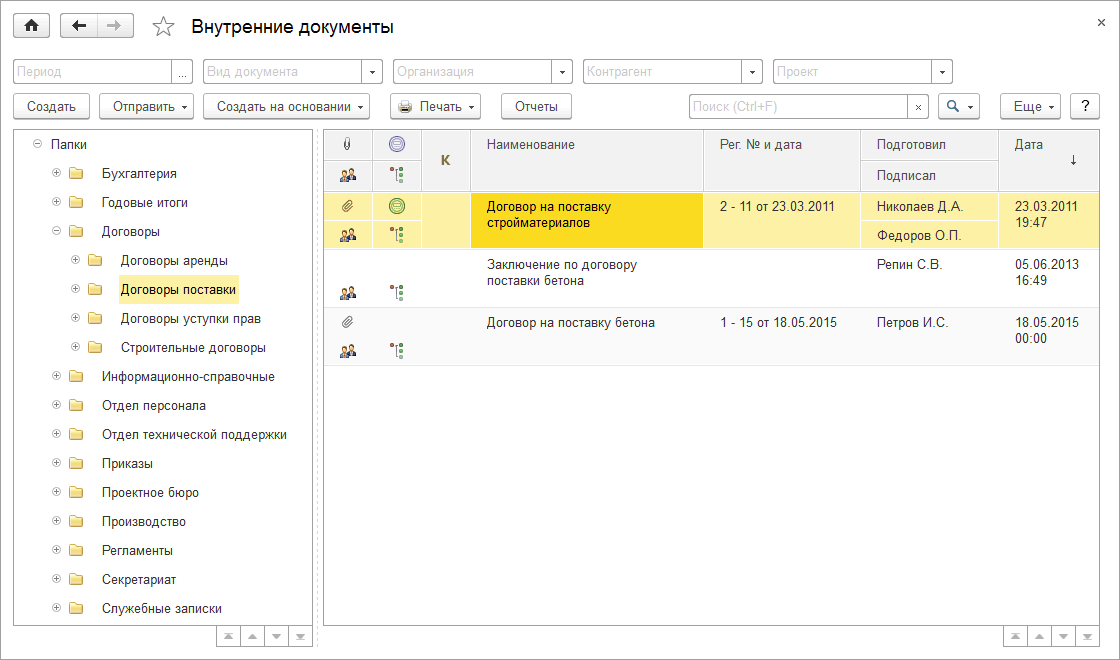Screen dimensions: 1120x660
Task: Go back with the left arrow
Action: point(79,26)
